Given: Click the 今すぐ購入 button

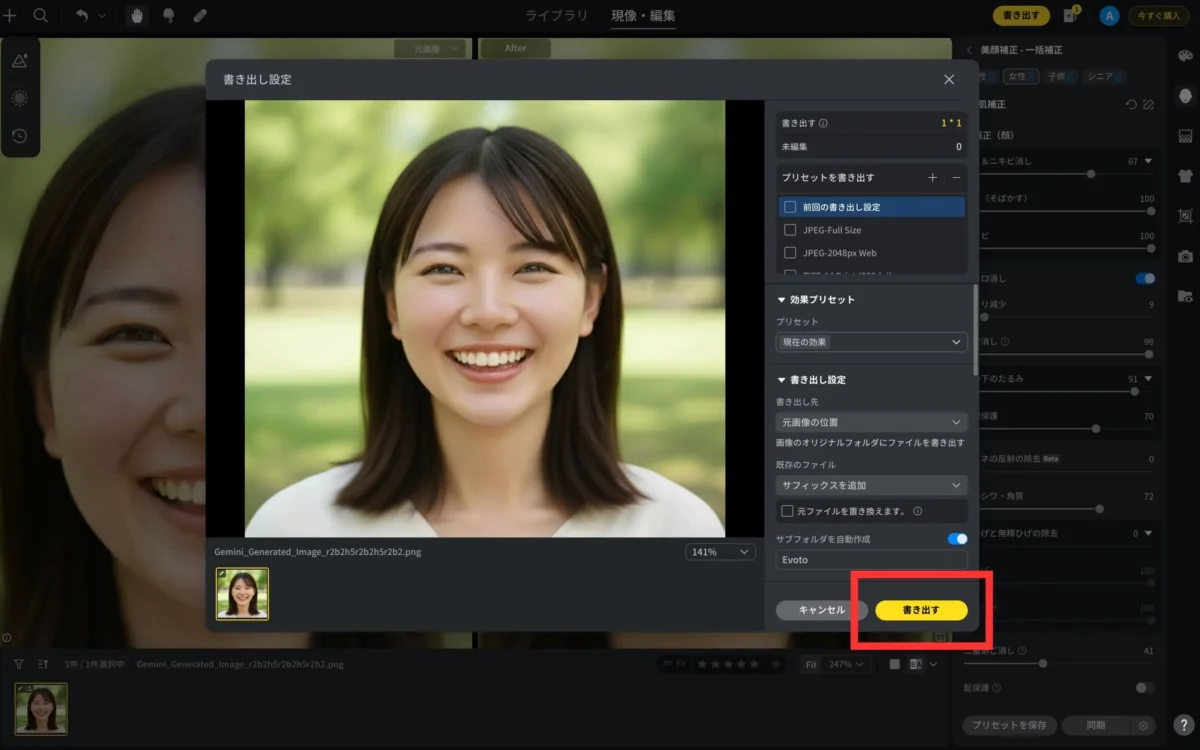Looking at the screenshot, I should click(x=1158, y=15).
